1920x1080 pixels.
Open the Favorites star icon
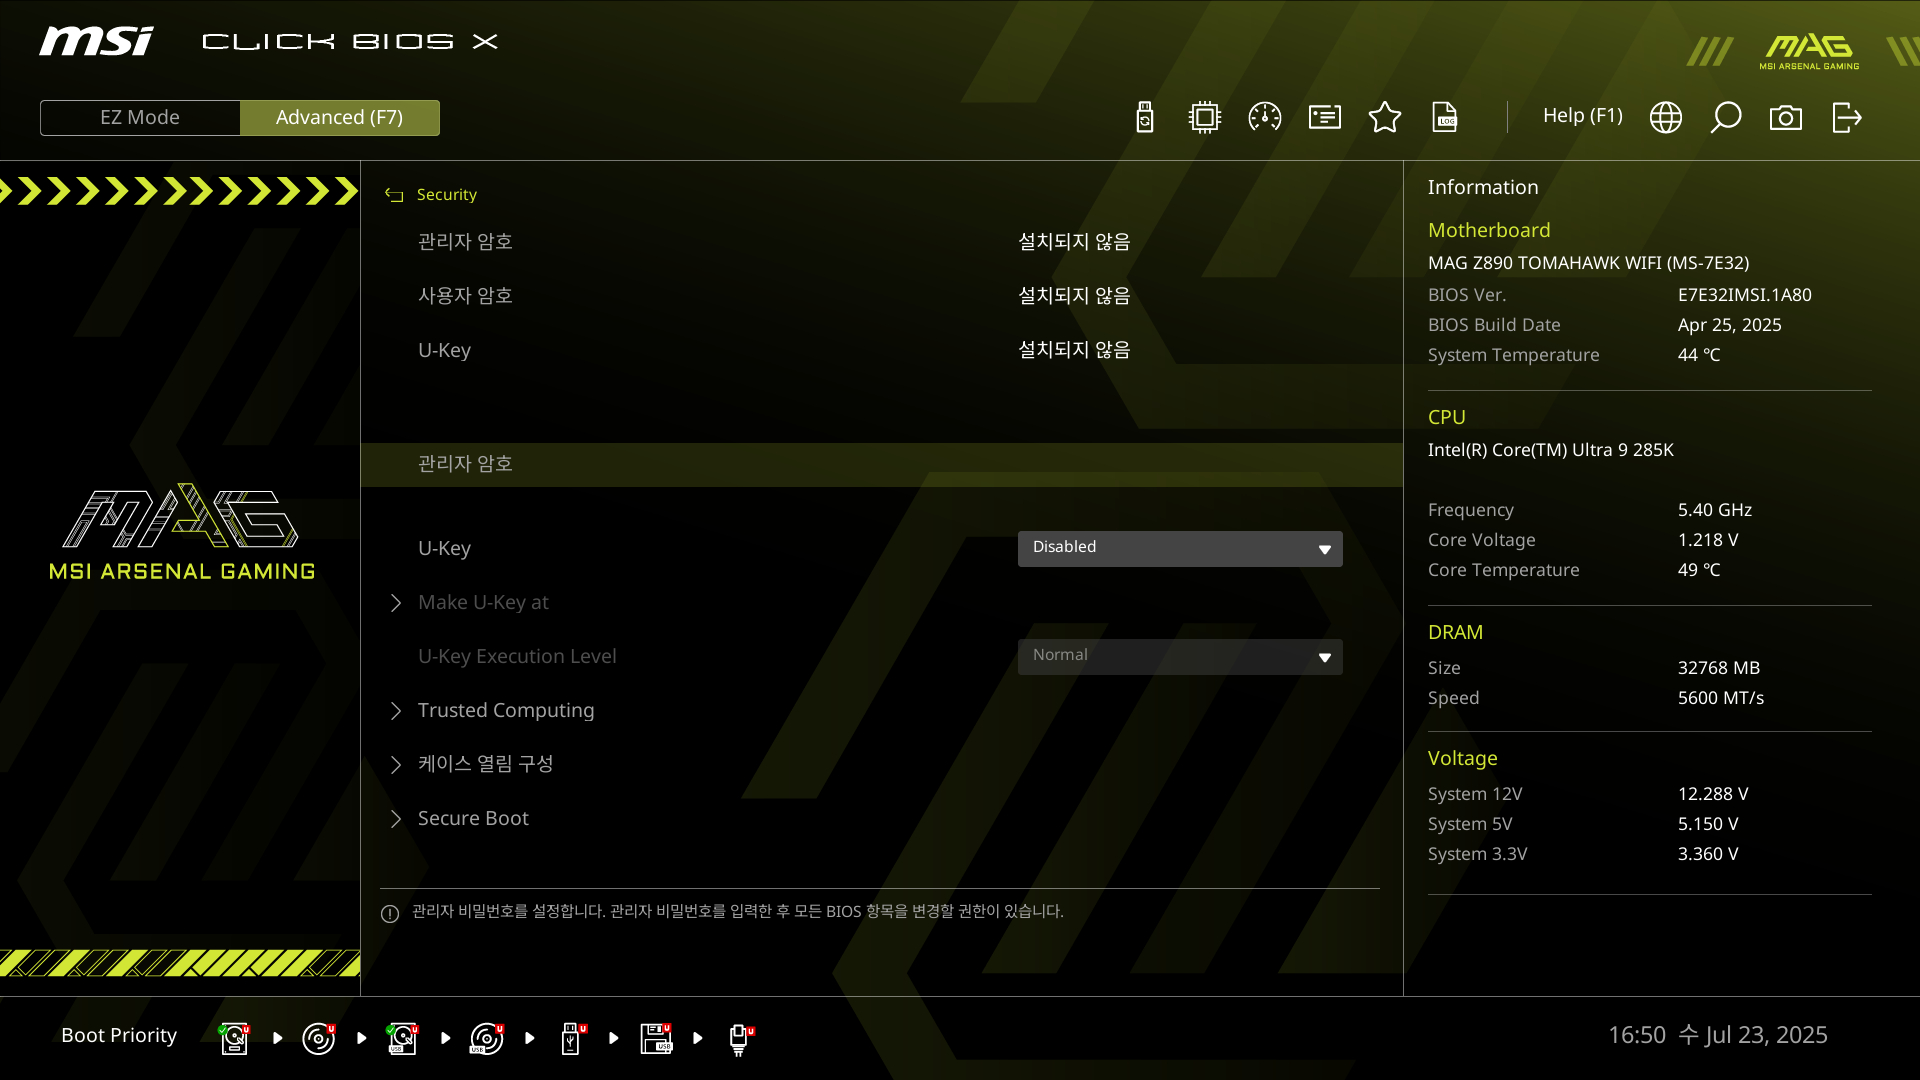1385,117
